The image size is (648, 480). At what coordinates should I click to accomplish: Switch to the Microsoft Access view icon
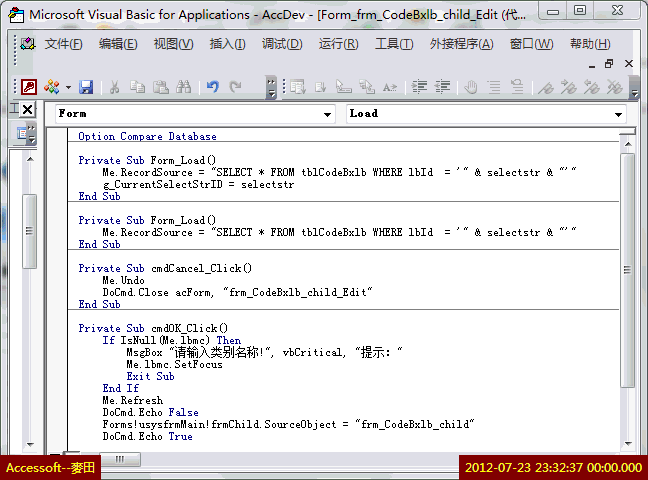pos(29,87)
